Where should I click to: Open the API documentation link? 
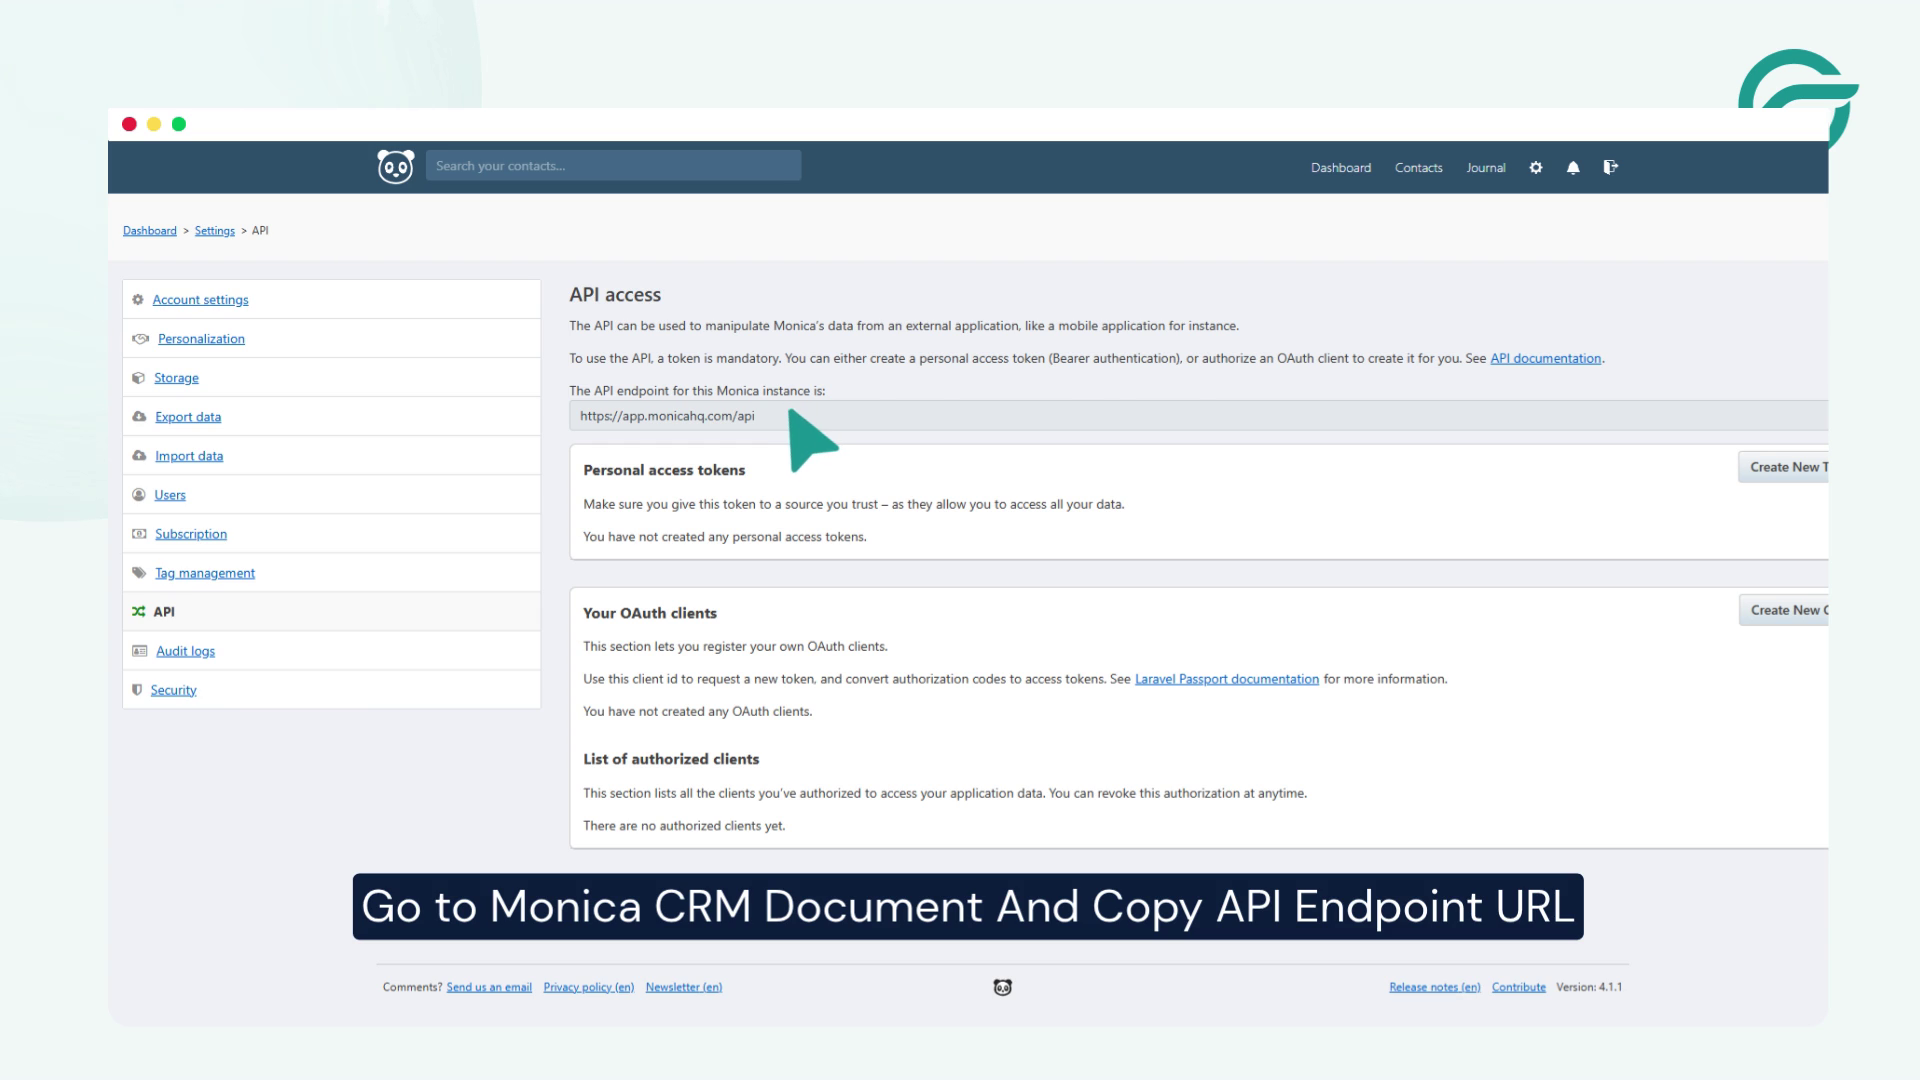pyautogui.click(x=1545, y=358)
